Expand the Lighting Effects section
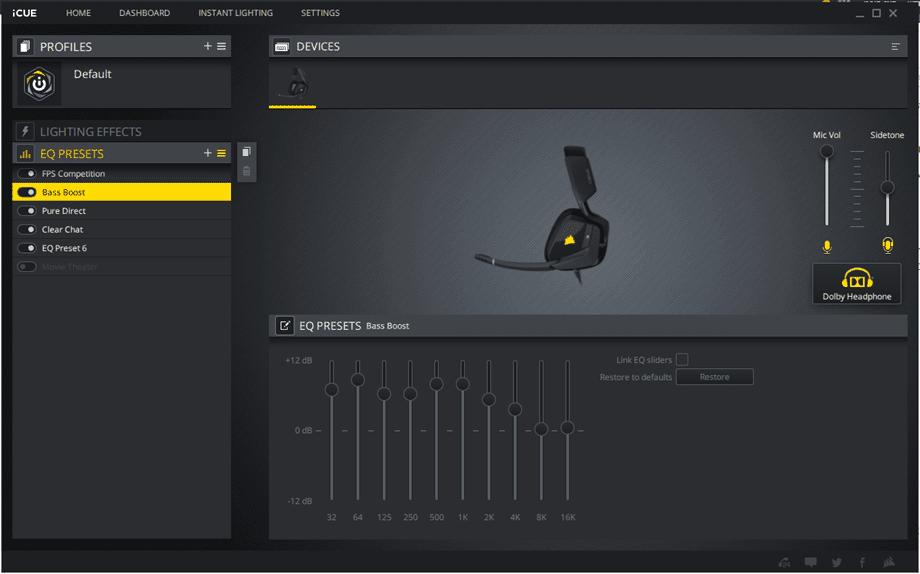The image size is (920, 574). click(x=121, y=131)
